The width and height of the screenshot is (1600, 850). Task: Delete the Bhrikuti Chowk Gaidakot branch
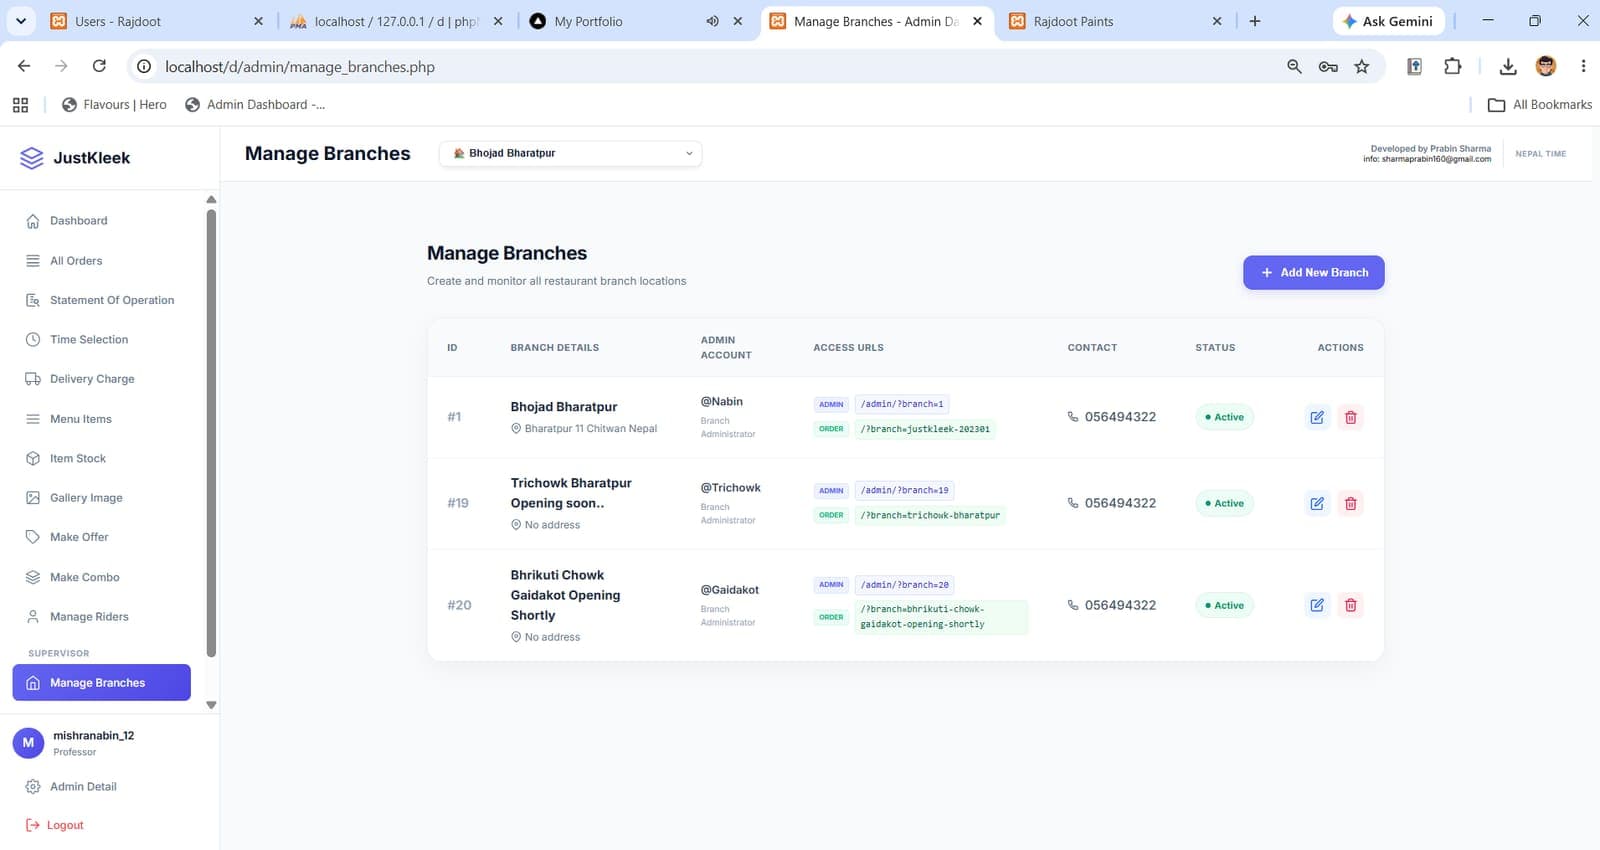click(x=1351, y=605)
